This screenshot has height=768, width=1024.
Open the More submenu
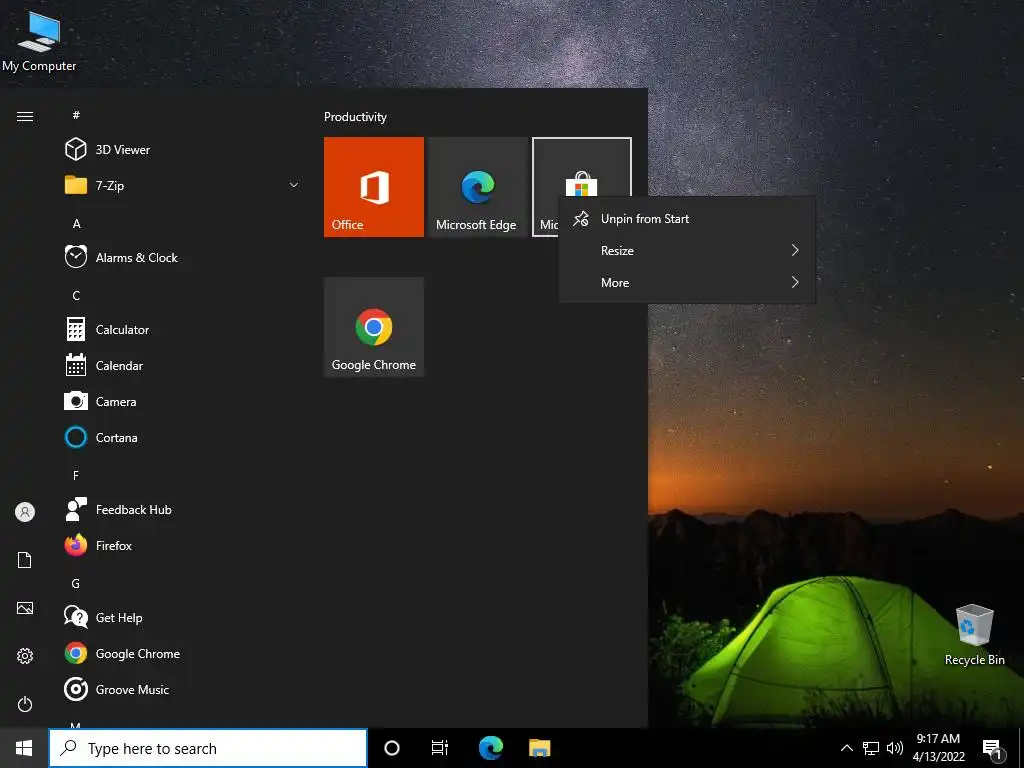(x=687, y=283)
